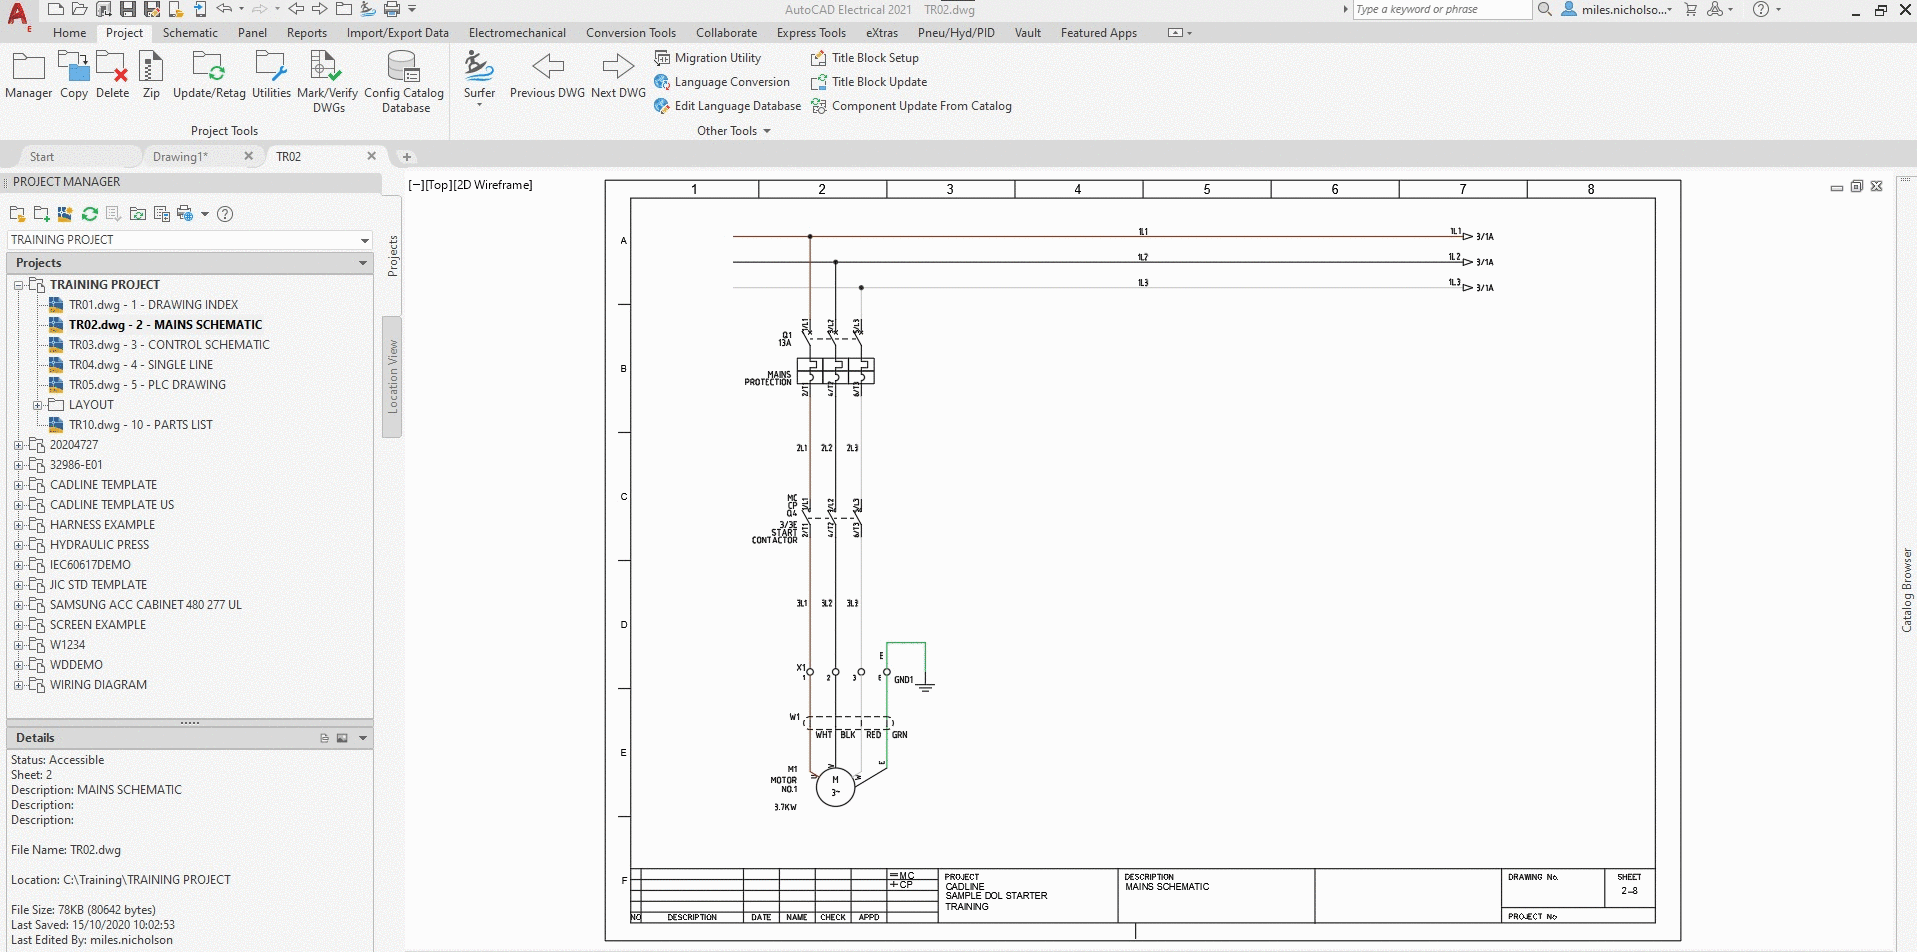This screenshot has width=1917, height=952.
Task: Expand the HARNESS EXAMPLE project node
Action: (x=18, y=525)
